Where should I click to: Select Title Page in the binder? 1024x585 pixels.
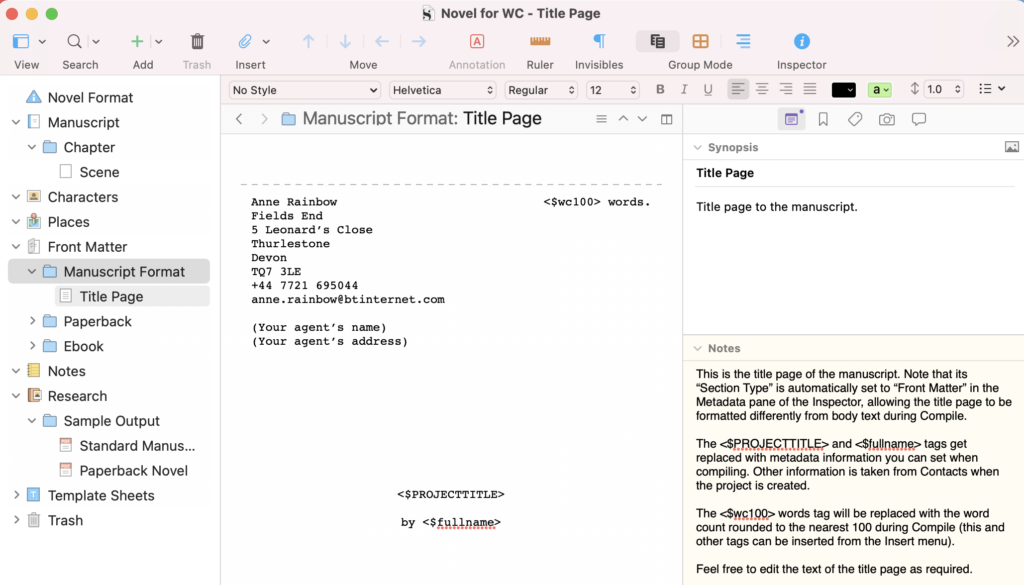pos(111,296)
